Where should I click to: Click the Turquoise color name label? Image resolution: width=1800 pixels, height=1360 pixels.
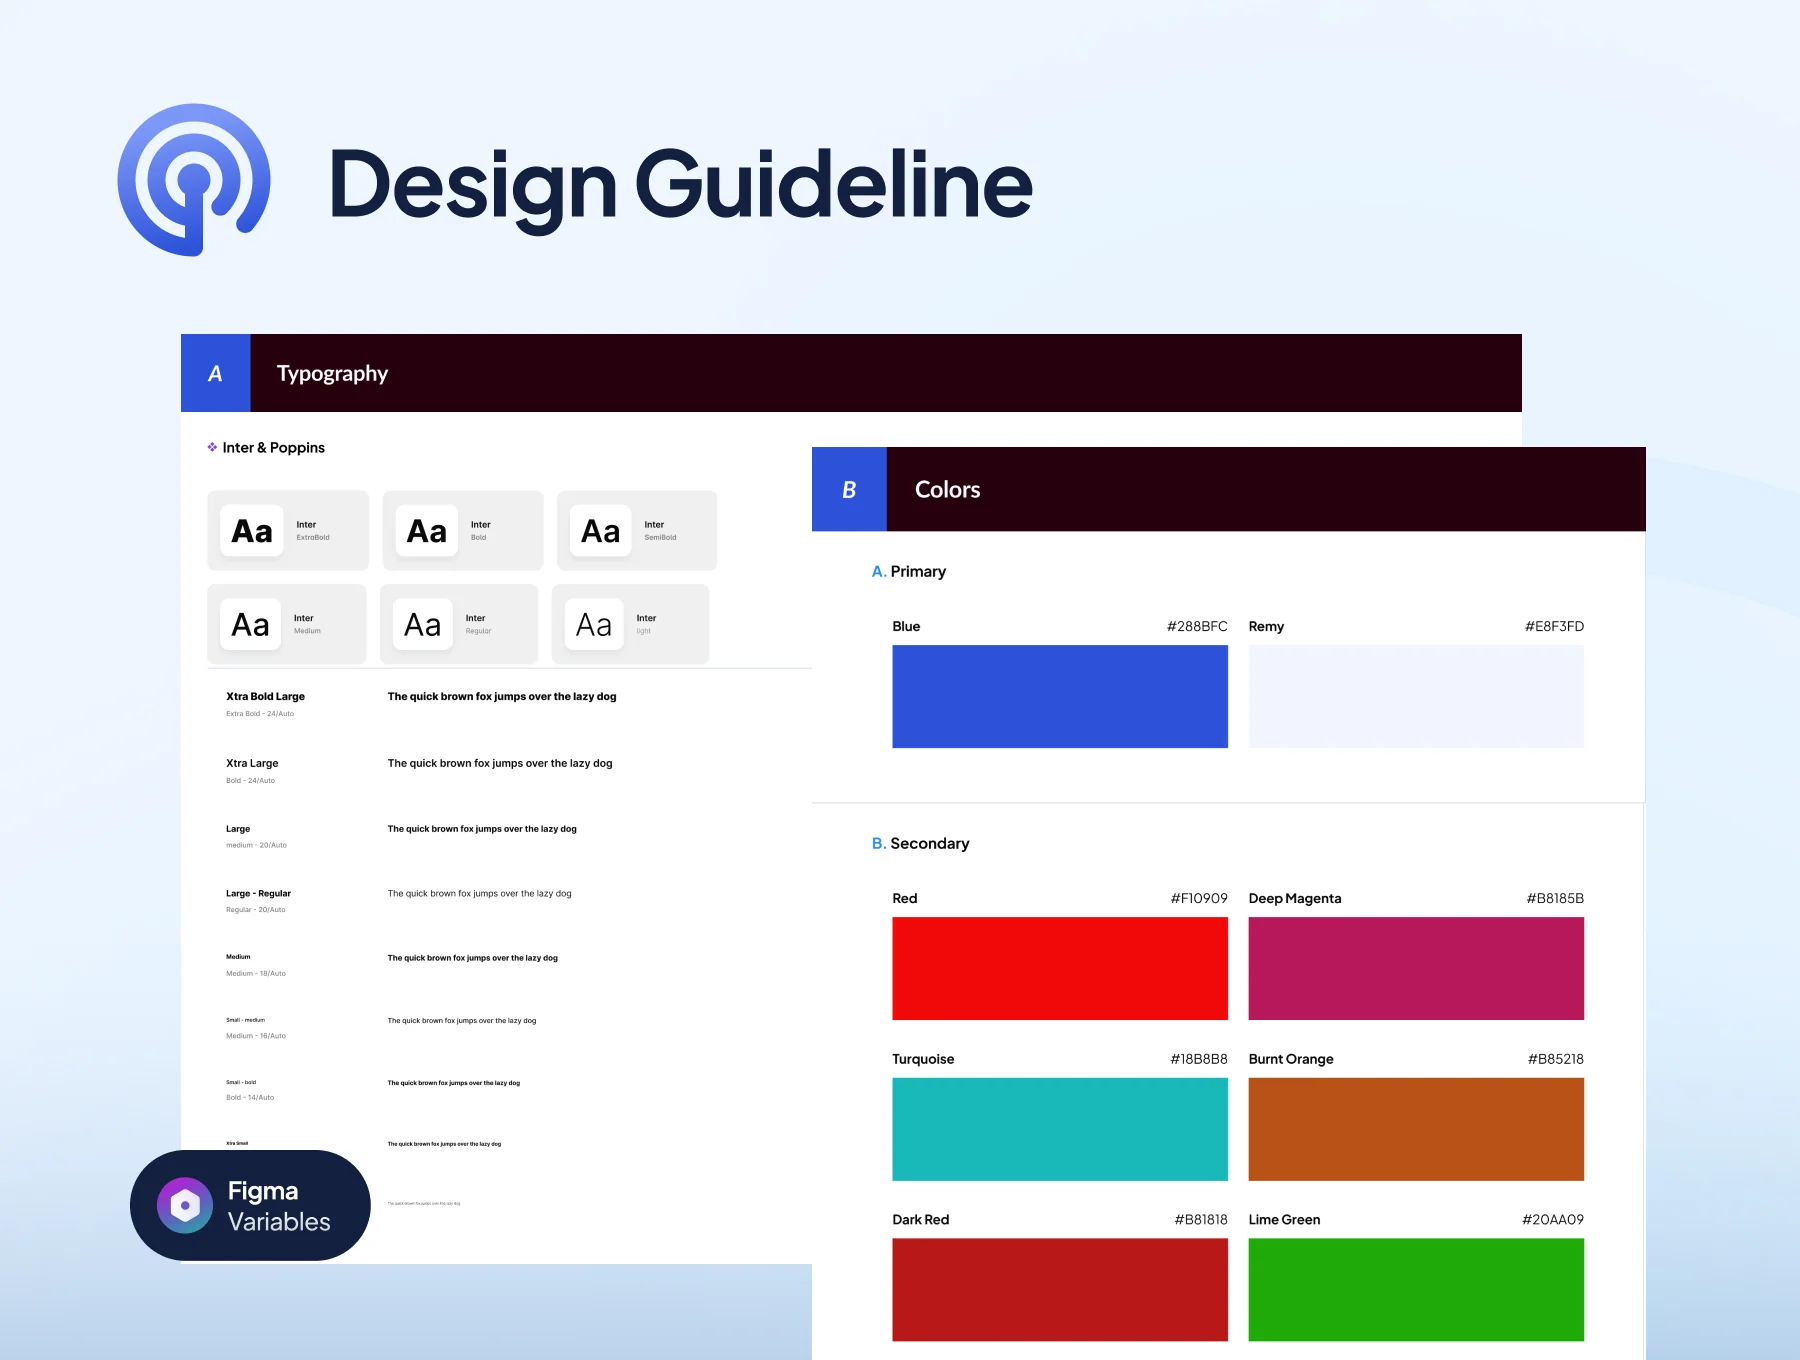click(923, 1059)
